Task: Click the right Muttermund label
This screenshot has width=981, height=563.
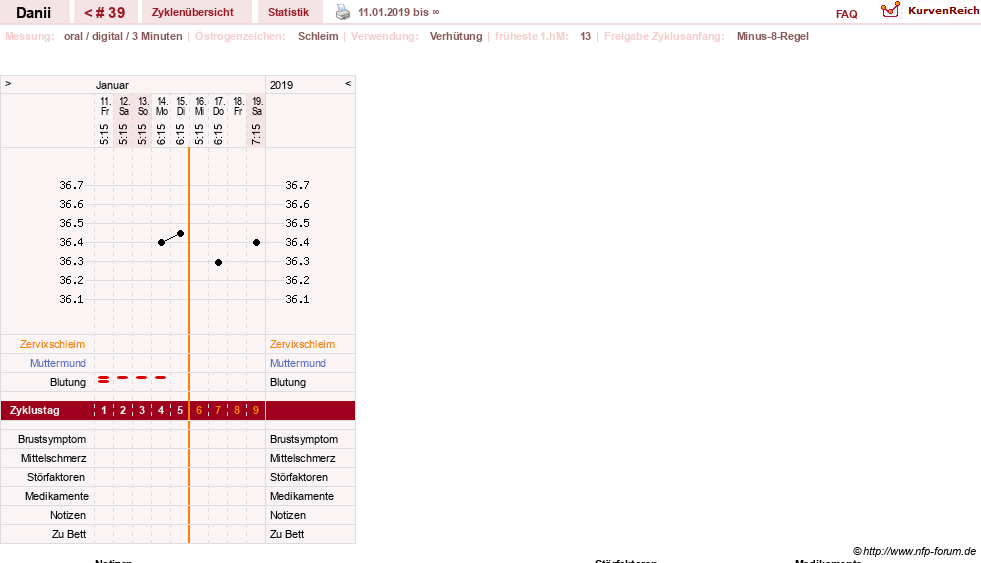Action: 298,363
